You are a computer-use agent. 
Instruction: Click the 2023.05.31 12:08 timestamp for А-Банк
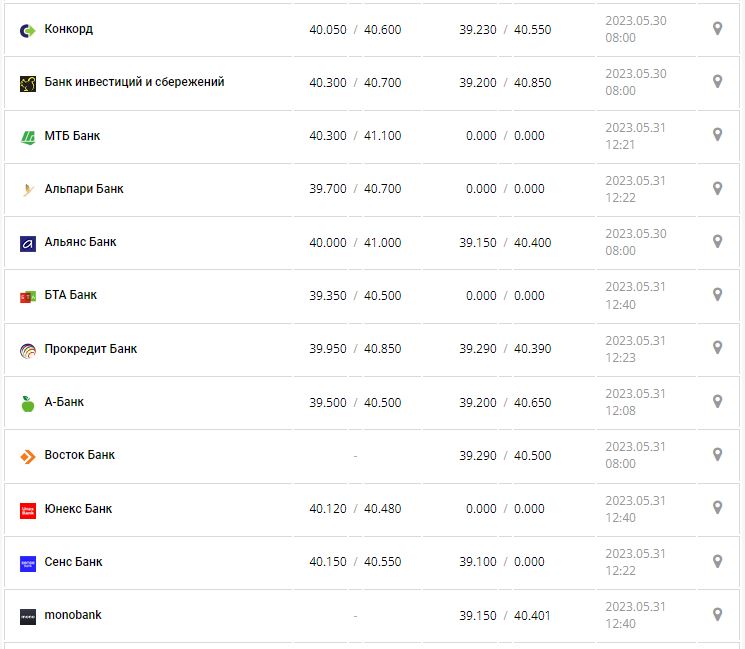coord(635,402)
